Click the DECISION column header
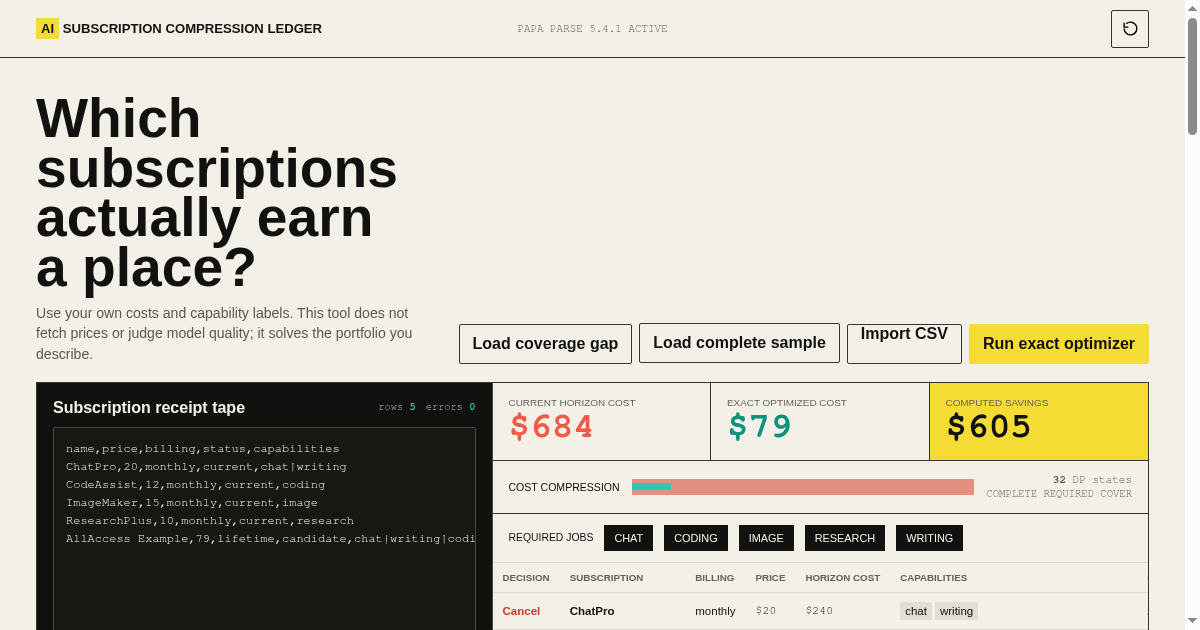 coord(526,578)
